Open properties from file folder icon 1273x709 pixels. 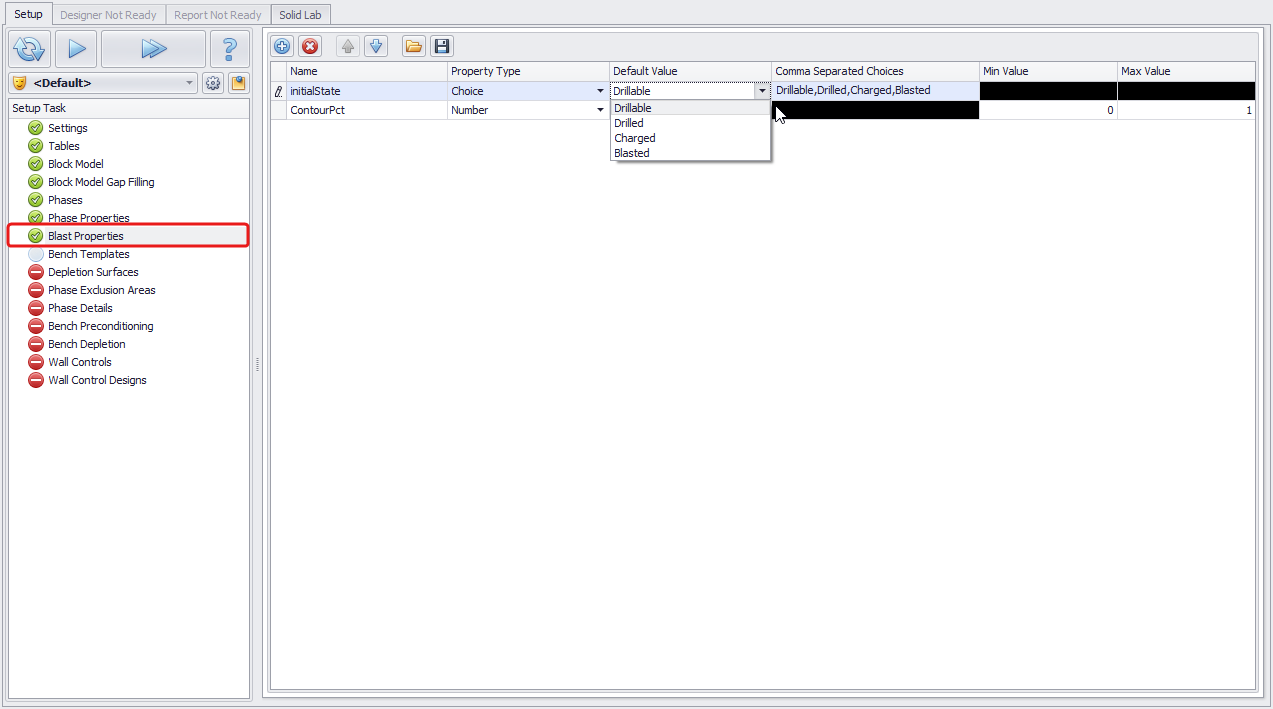(x=414, y=46)
